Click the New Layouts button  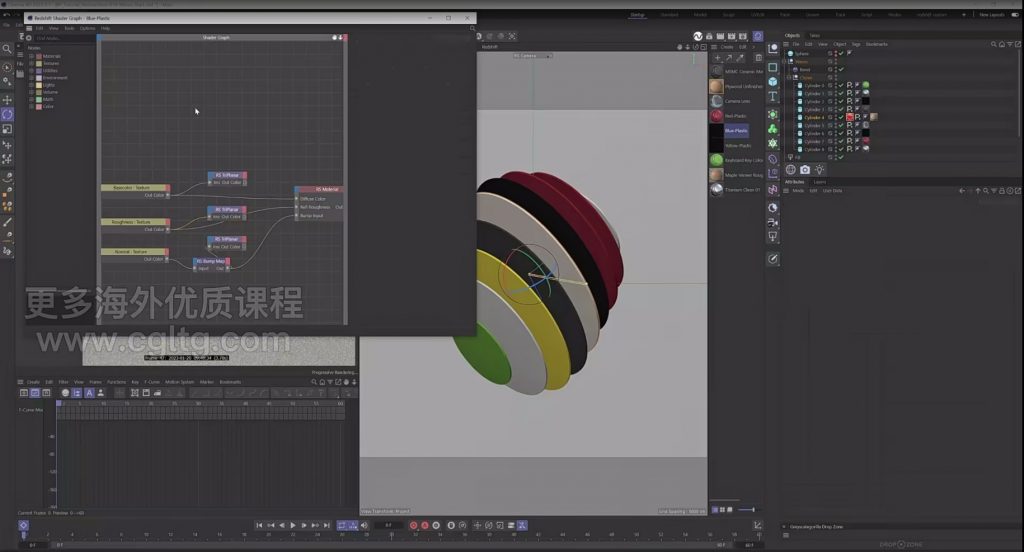[991, 14]
